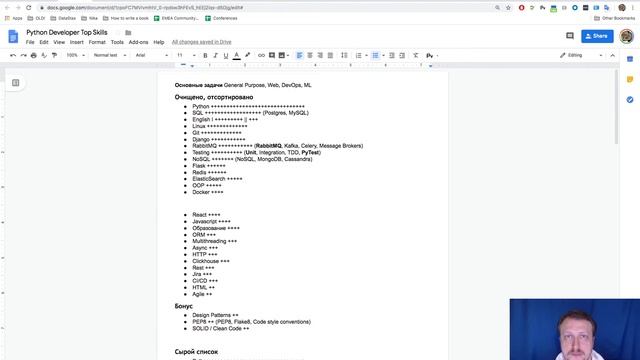The image size is (640, 360).
Task: Open the View menu
Action: pos(59,42)
